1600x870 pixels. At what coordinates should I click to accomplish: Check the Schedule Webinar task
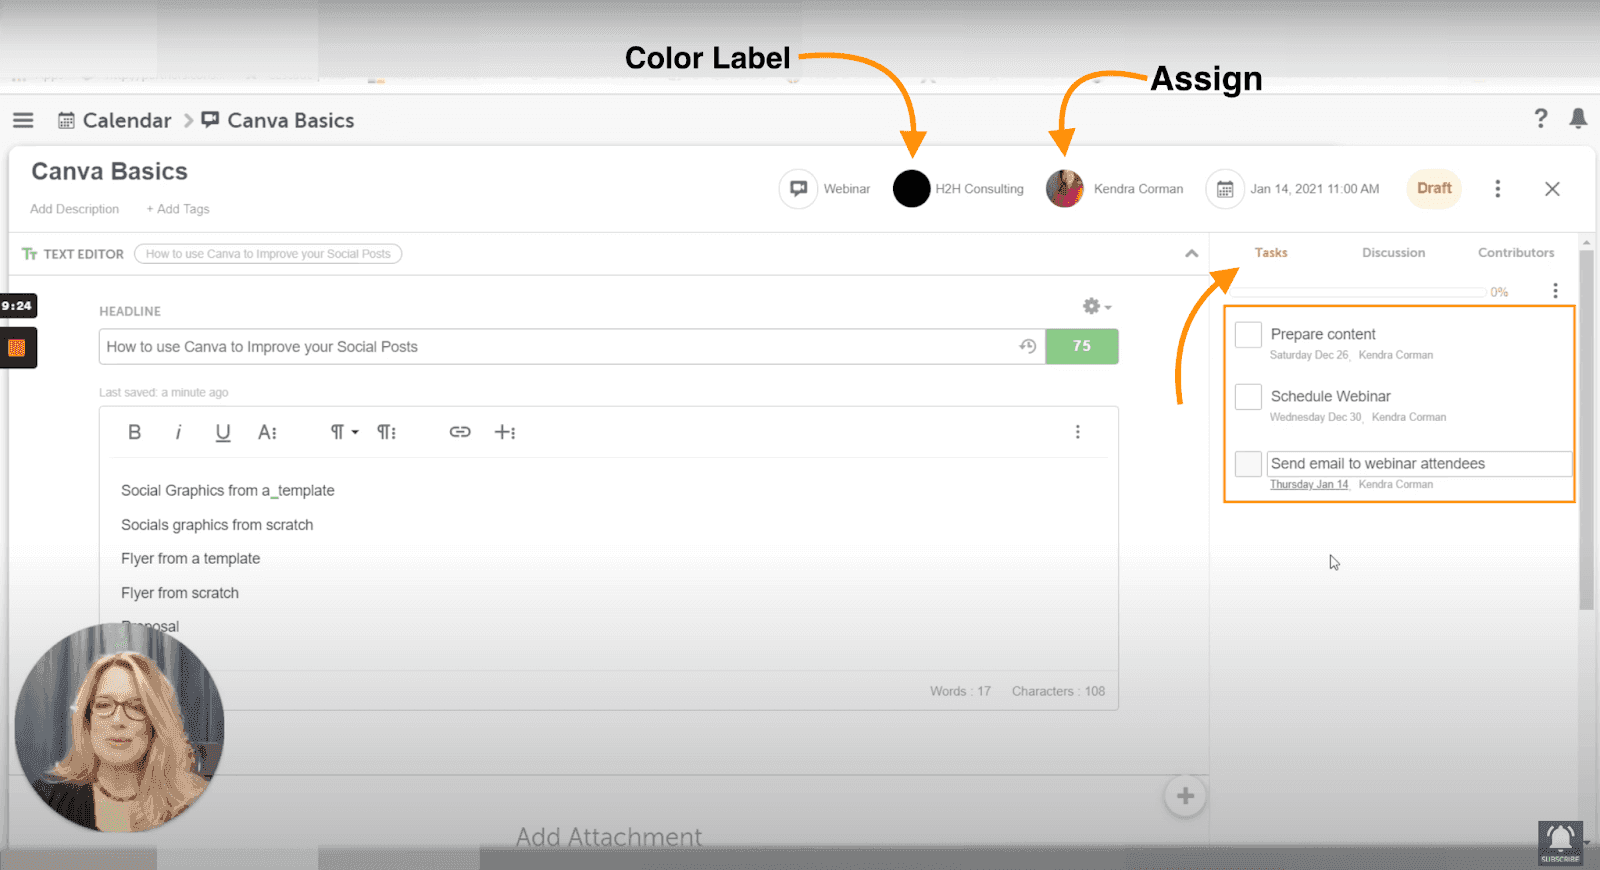[1248, 396]
